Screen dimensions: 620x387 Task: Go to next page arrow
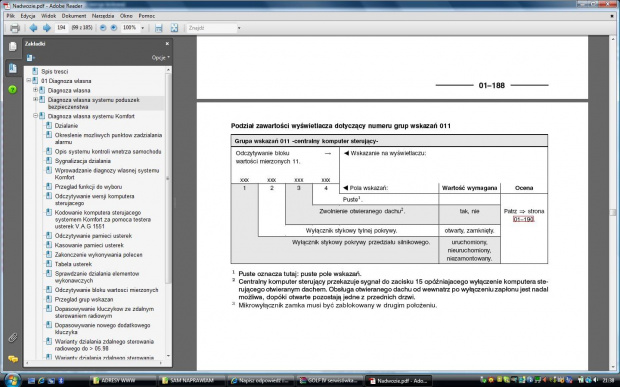coord(47,28)
